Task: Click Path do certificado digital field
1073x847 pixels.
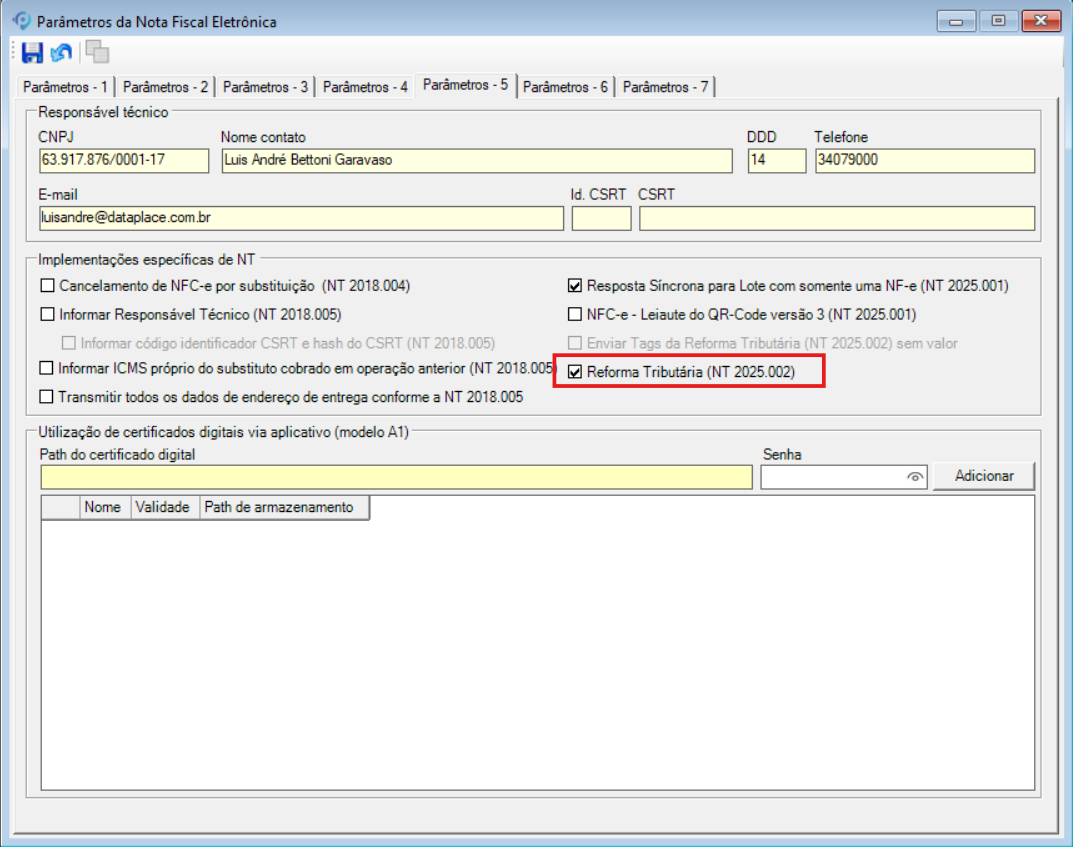Action: click(396, 477)
